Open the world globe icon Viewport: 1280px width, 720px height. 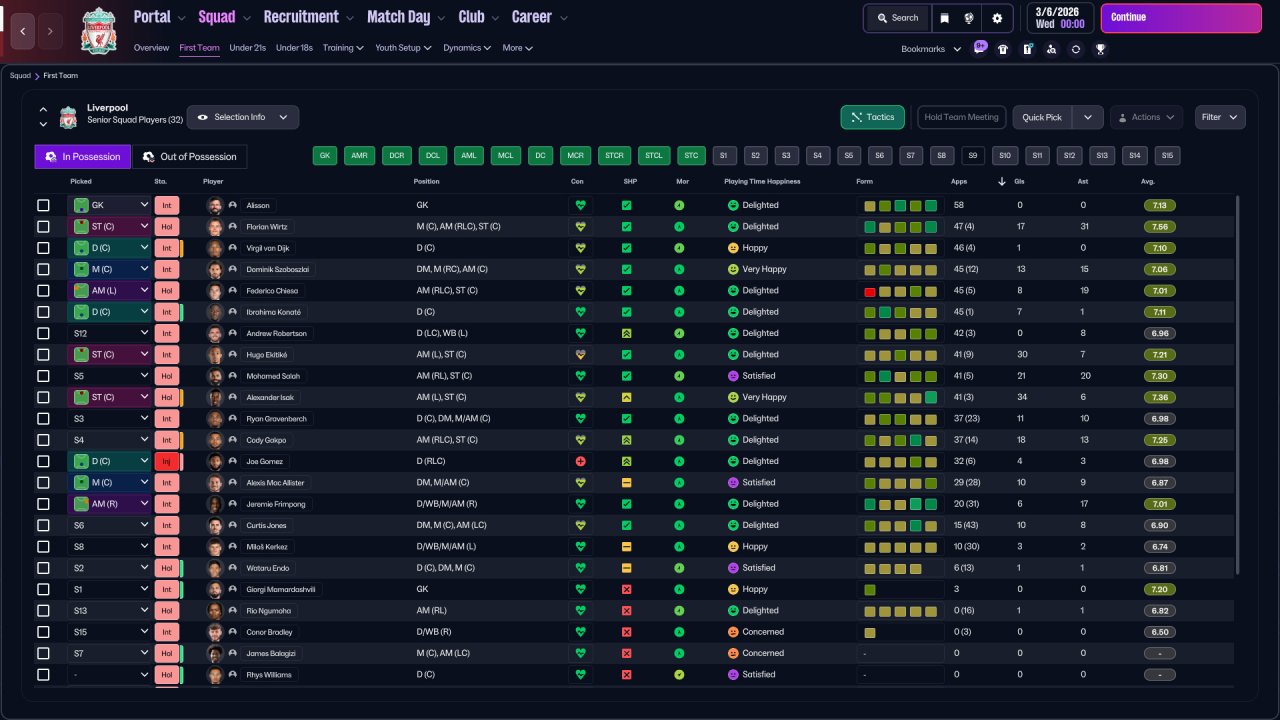[969, 18]
